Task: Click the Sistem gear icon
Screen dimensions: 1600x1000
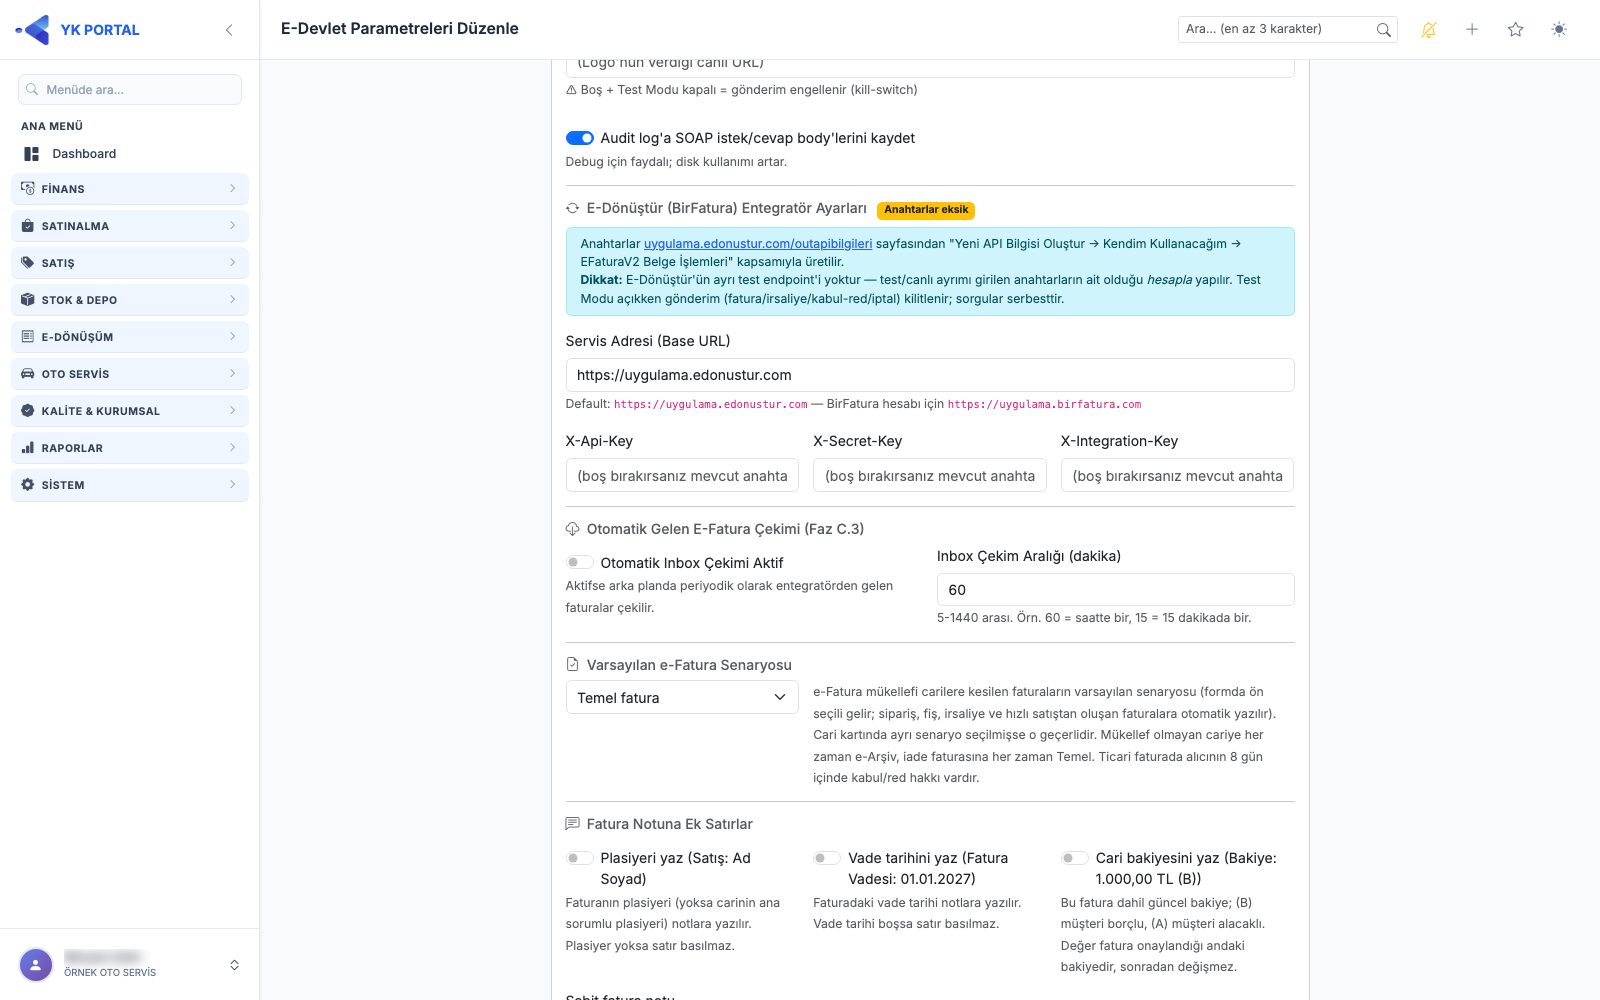Action: click(28, 485)
